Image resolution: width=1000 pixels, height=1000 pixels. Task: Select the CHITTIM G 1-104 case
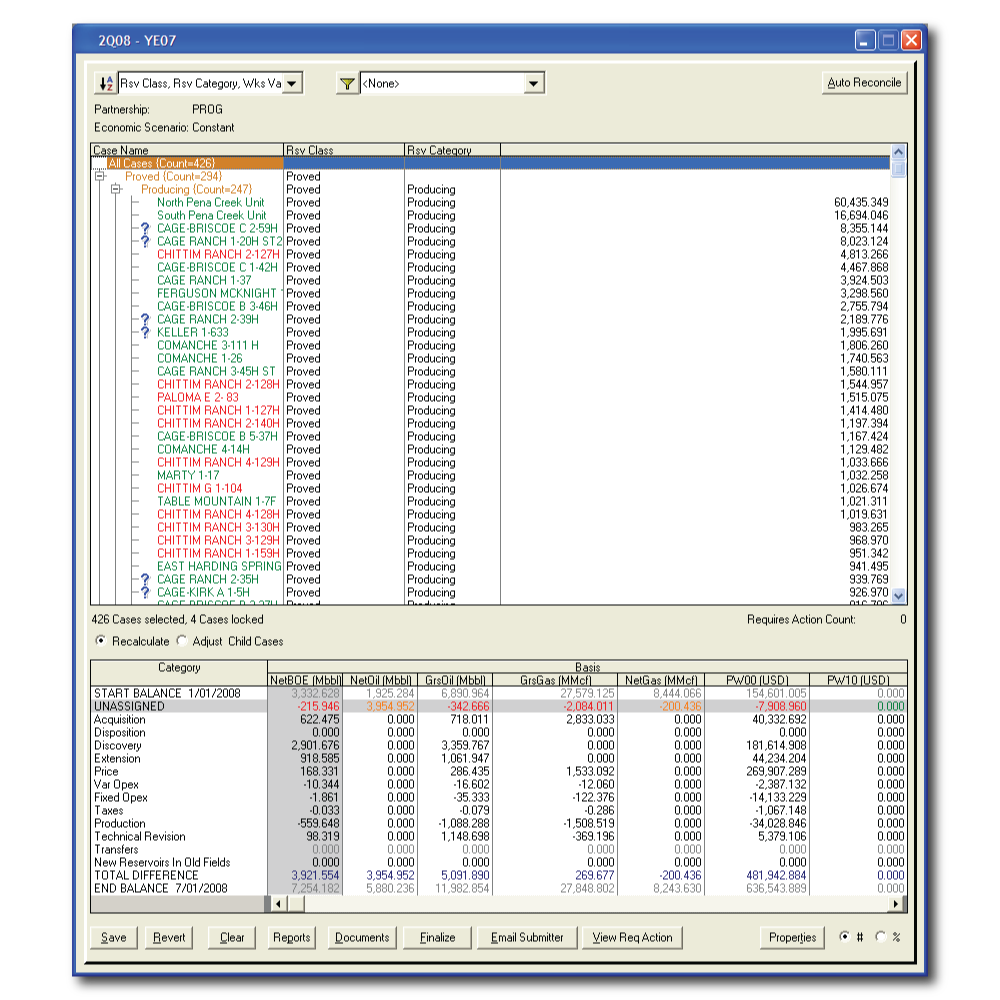200,488
